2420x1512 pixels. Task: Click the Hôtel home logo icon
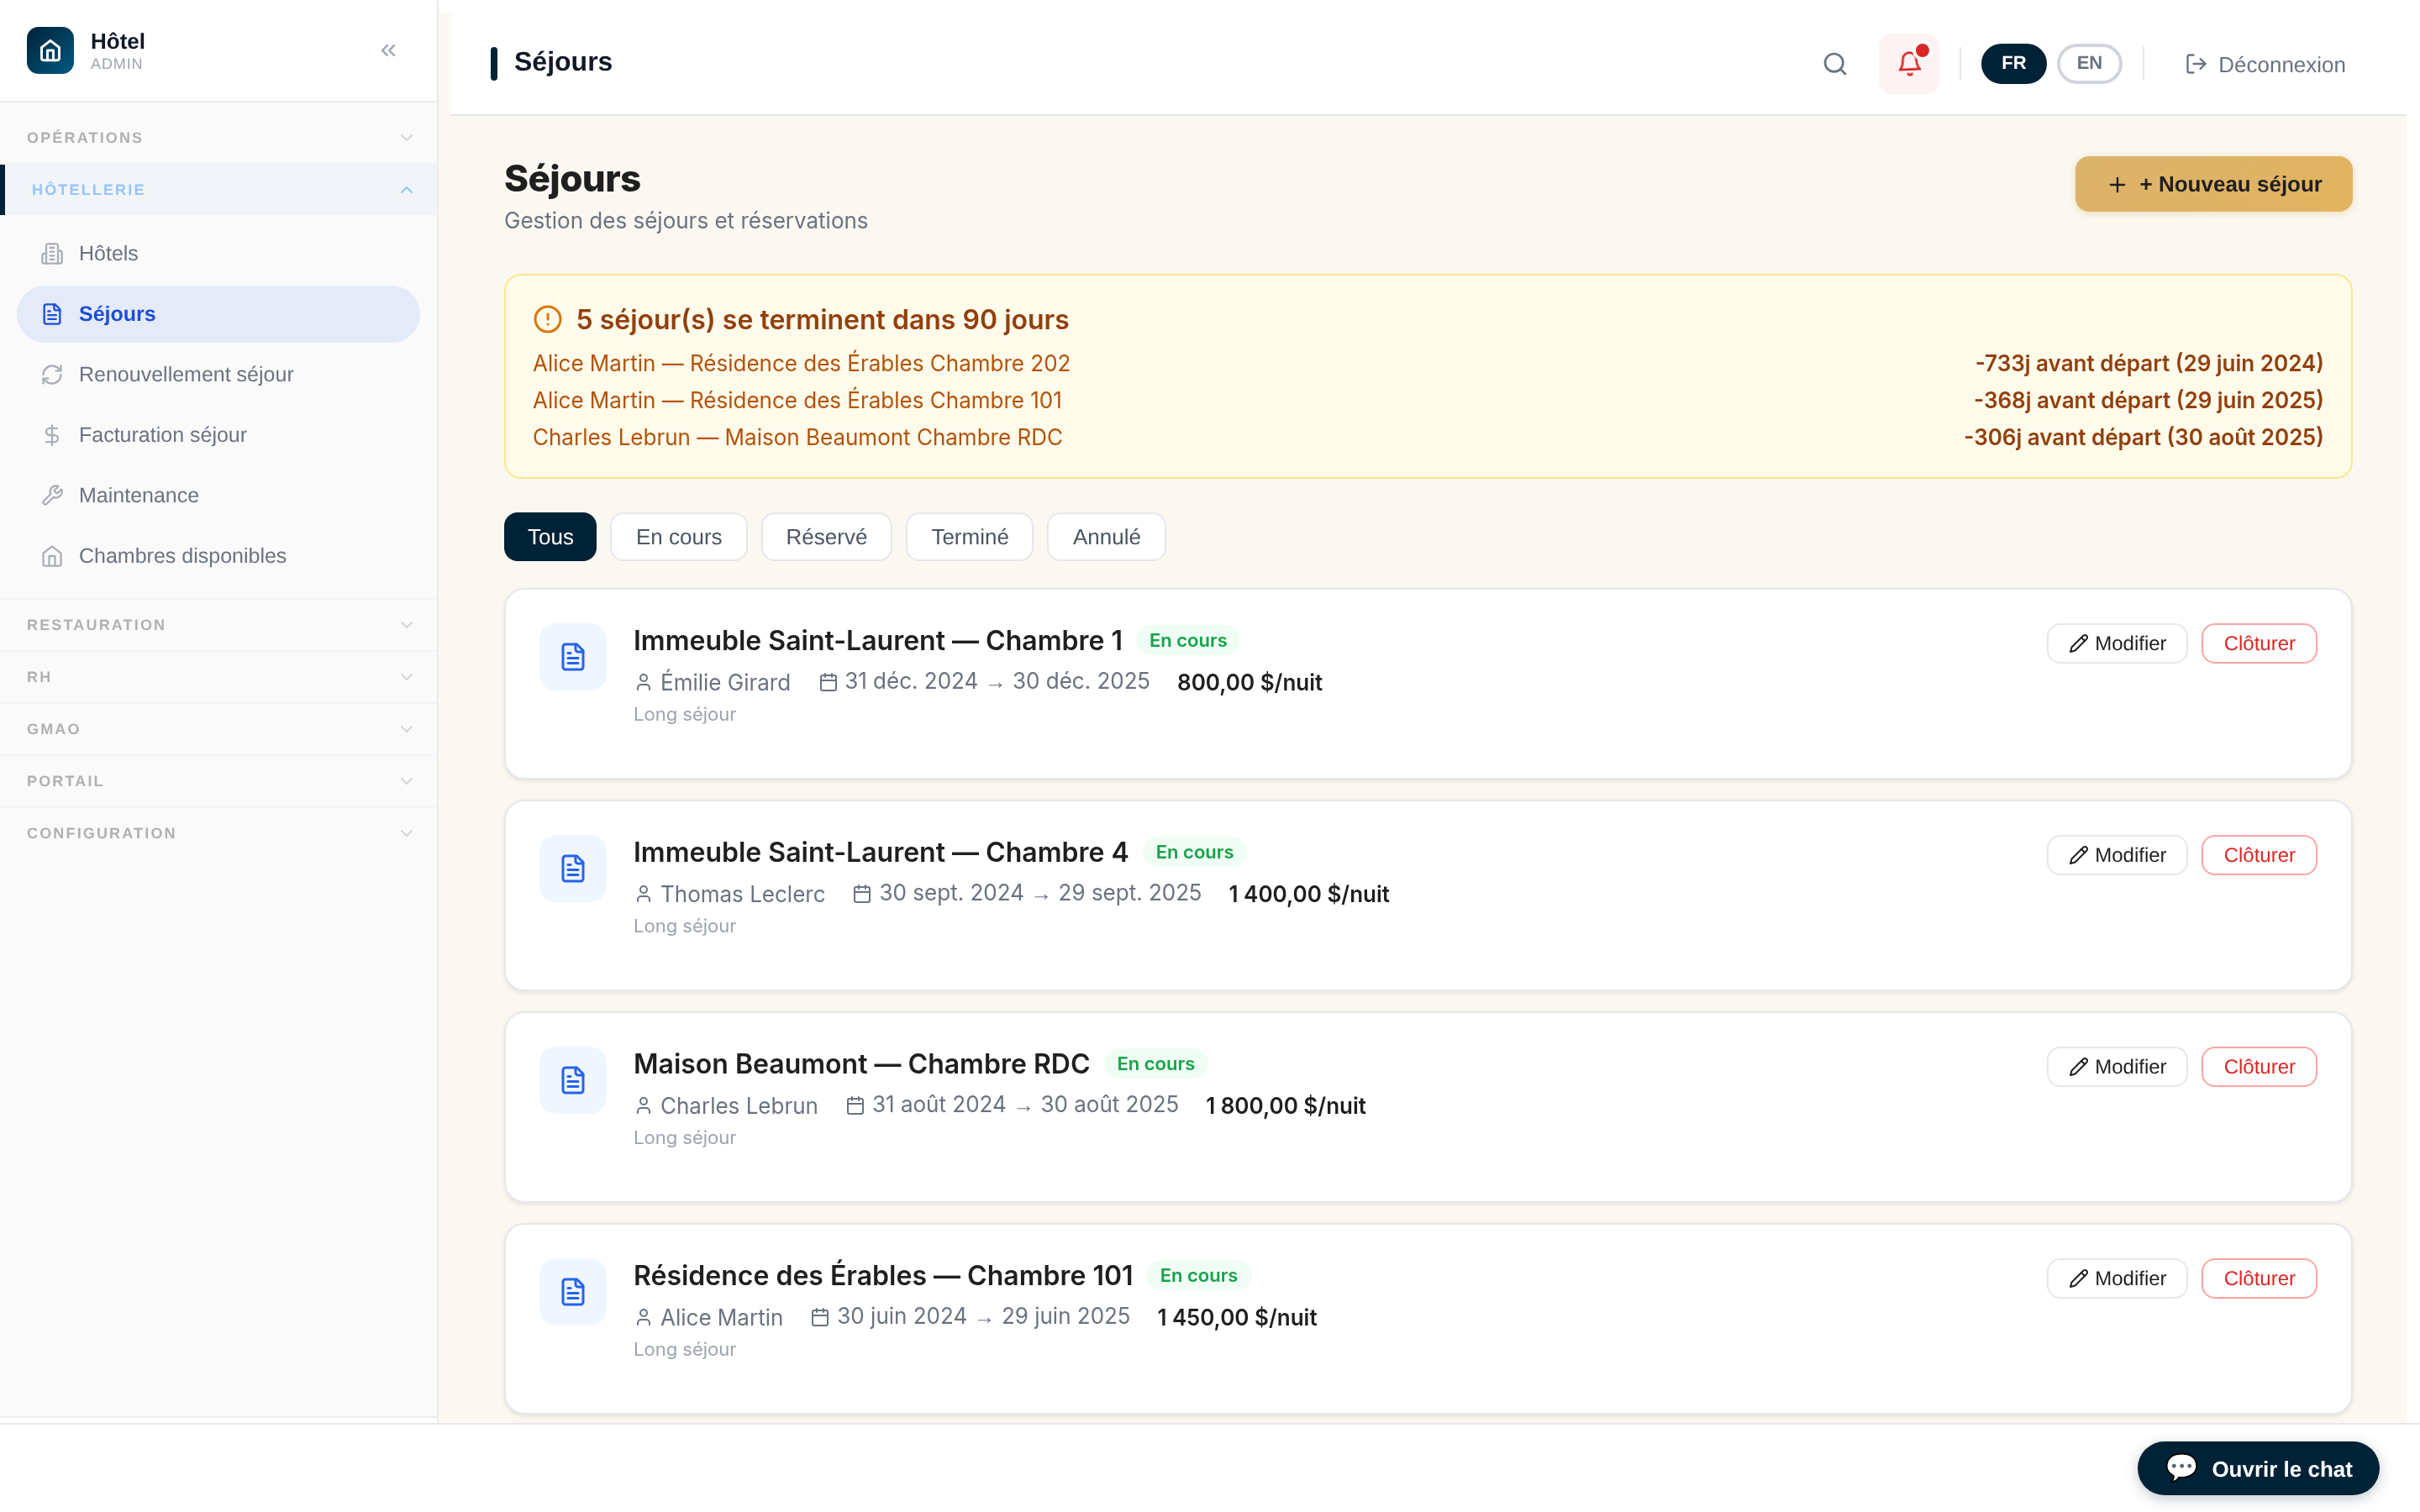(x=50, y=50)
